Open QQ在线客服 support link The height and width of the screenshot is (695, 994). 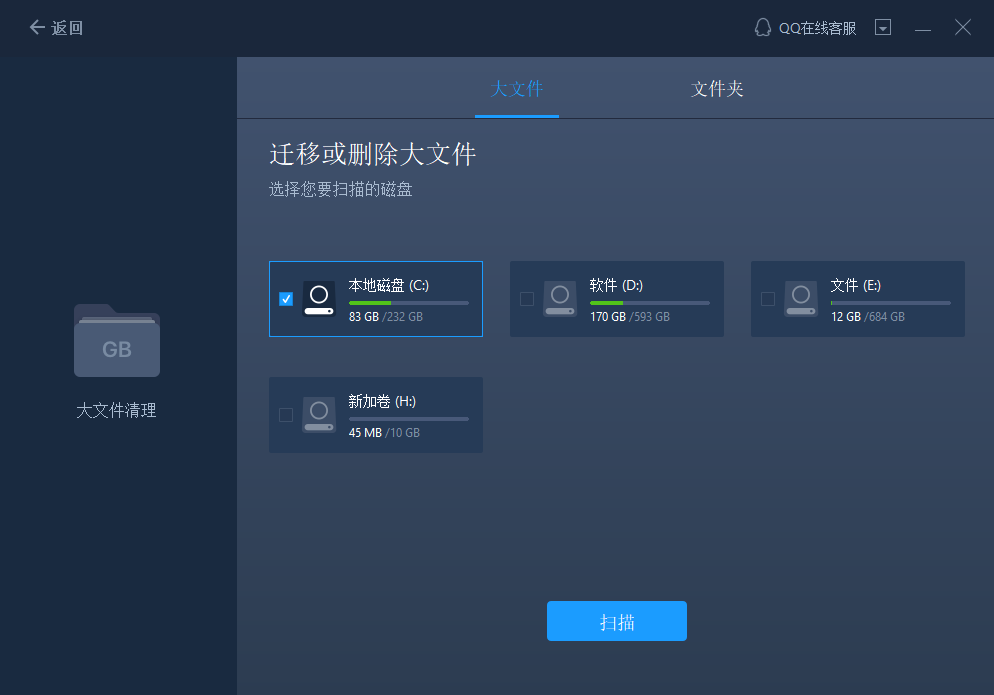(x=817, y=28)
